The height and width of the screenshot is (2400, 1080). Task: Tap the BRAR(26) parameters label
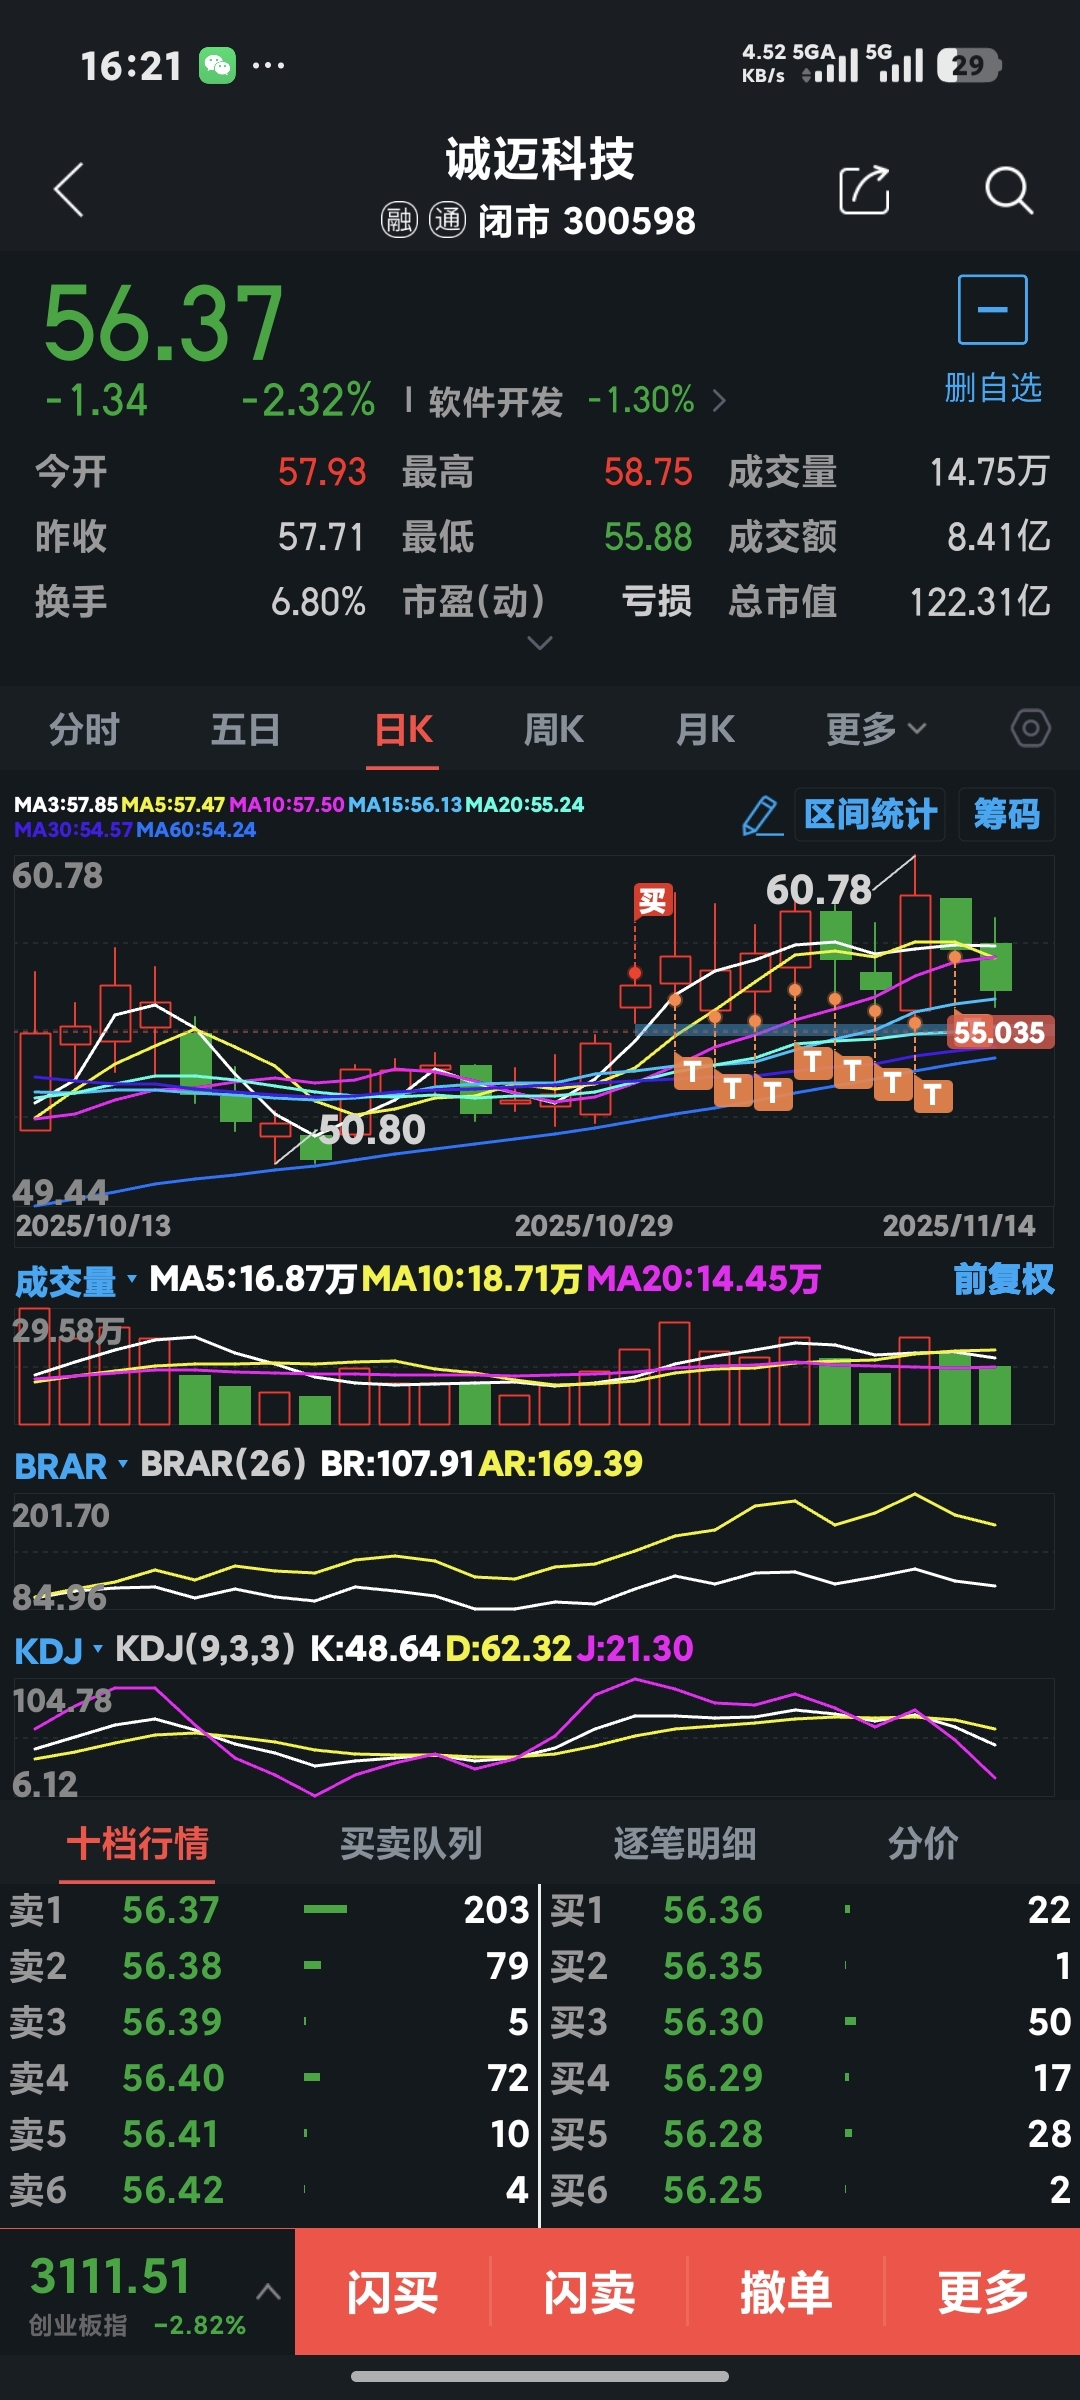point(223,1463)
